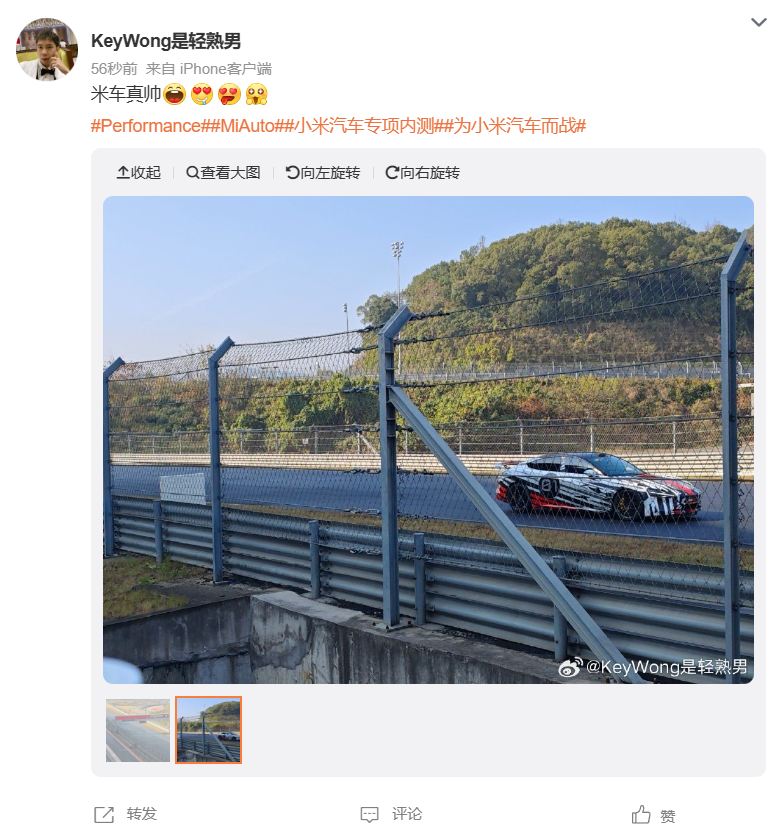Select the first track thumbnail
This screenshot has width=782, height=831.
[x=138, y=730]
